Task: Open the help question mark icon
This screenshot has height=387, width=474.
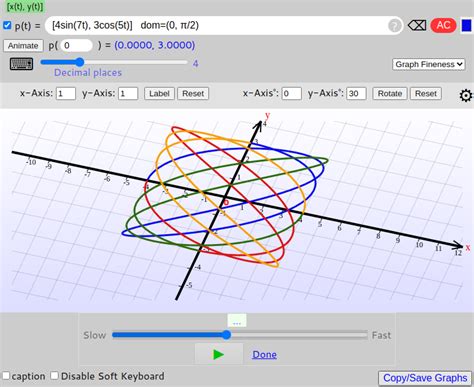Action: click(394, 26)
